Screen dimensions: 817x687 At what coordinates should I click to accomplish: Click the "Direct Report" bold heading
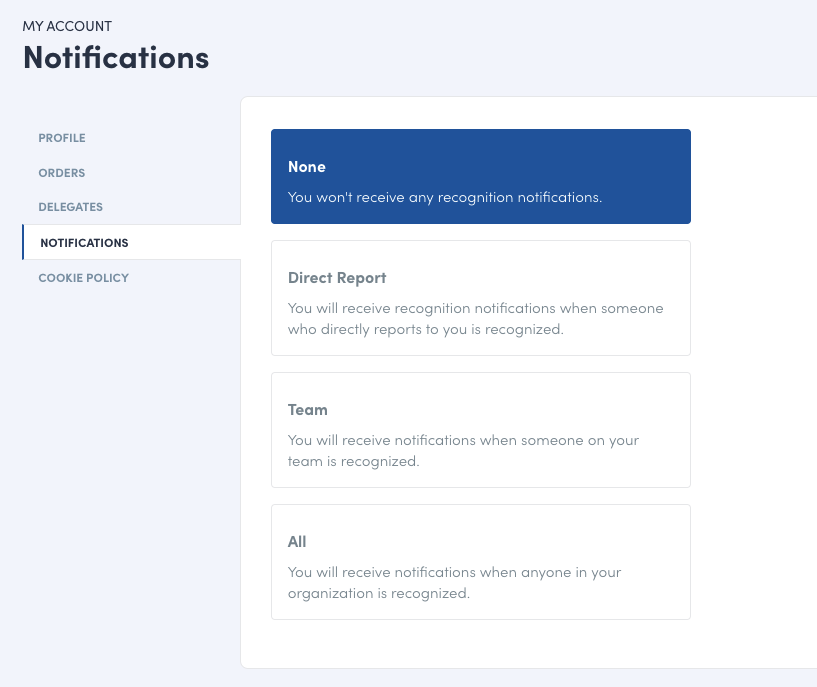(x=337, y=278)
